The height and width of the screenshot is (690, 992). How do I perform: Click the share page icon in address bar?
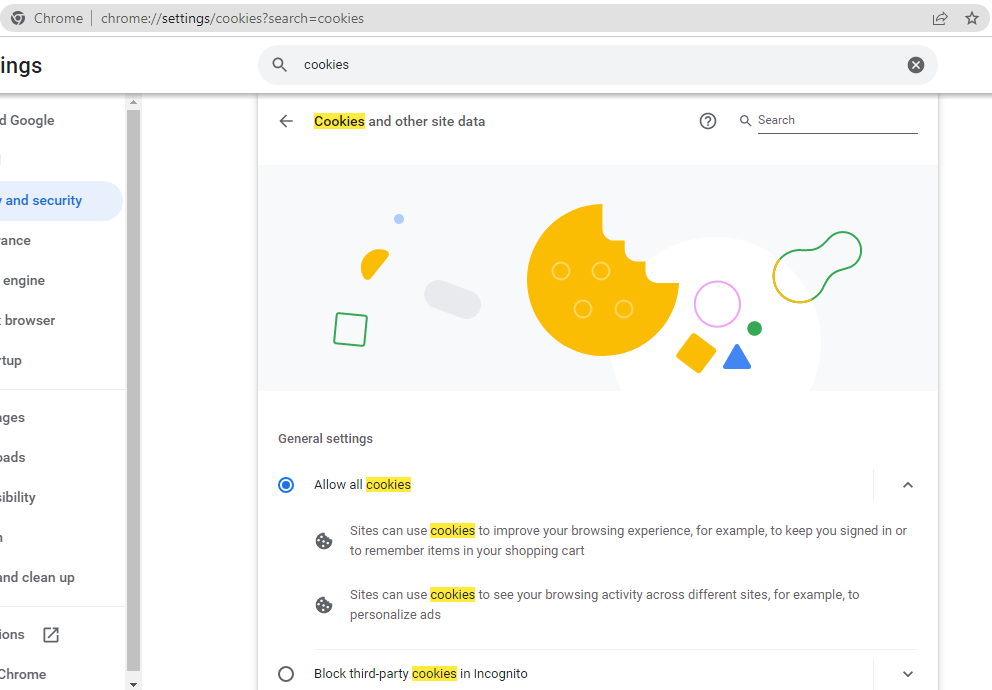point(940,18)
